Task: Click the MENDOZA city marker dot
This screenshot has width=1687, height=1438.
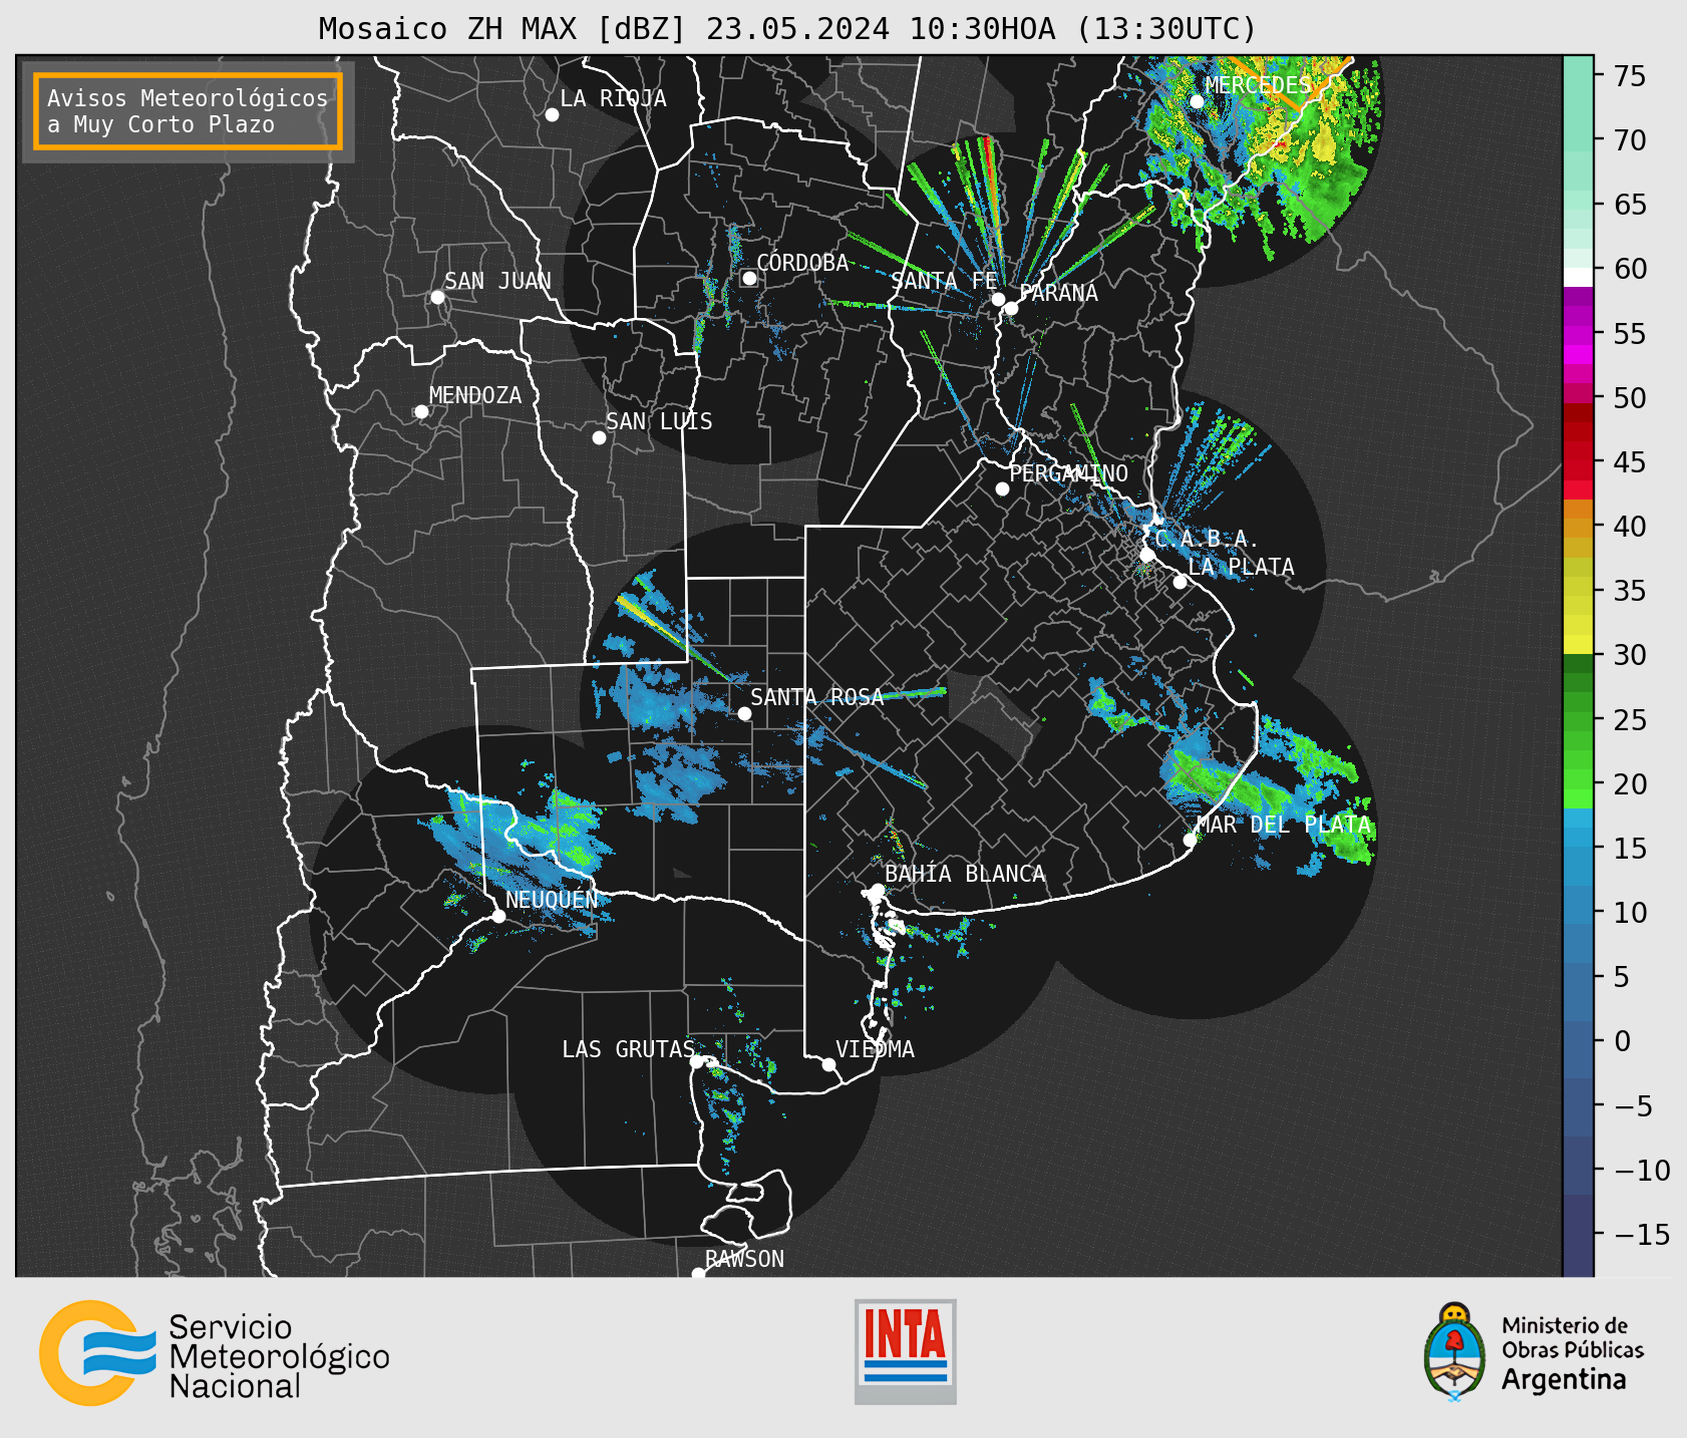Action: coord(422,412)
